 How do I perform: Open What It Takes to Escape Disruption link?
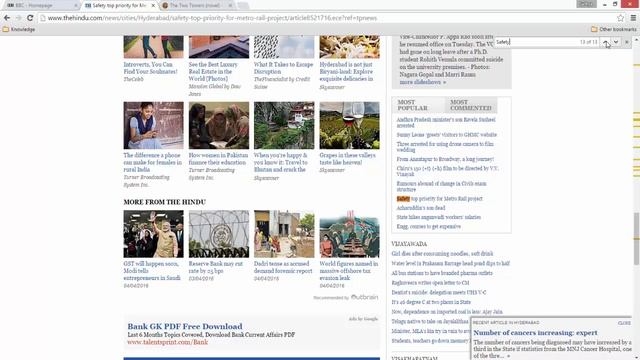283,68
